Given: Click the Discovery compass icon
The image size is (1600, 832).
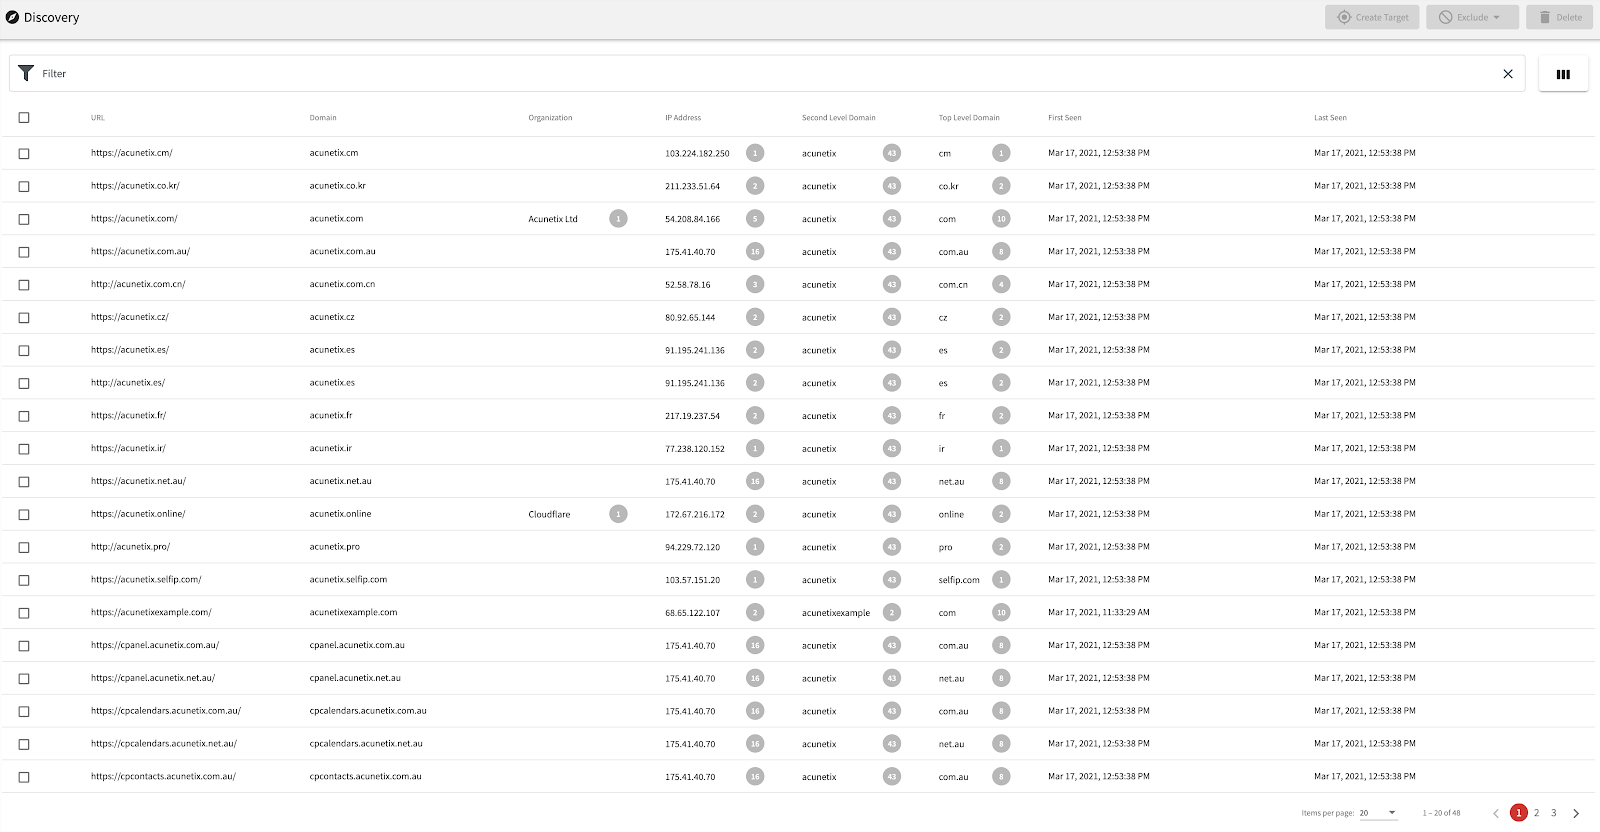Looking at the screenshot, I should pyautogui.click(x=12, y=17).
